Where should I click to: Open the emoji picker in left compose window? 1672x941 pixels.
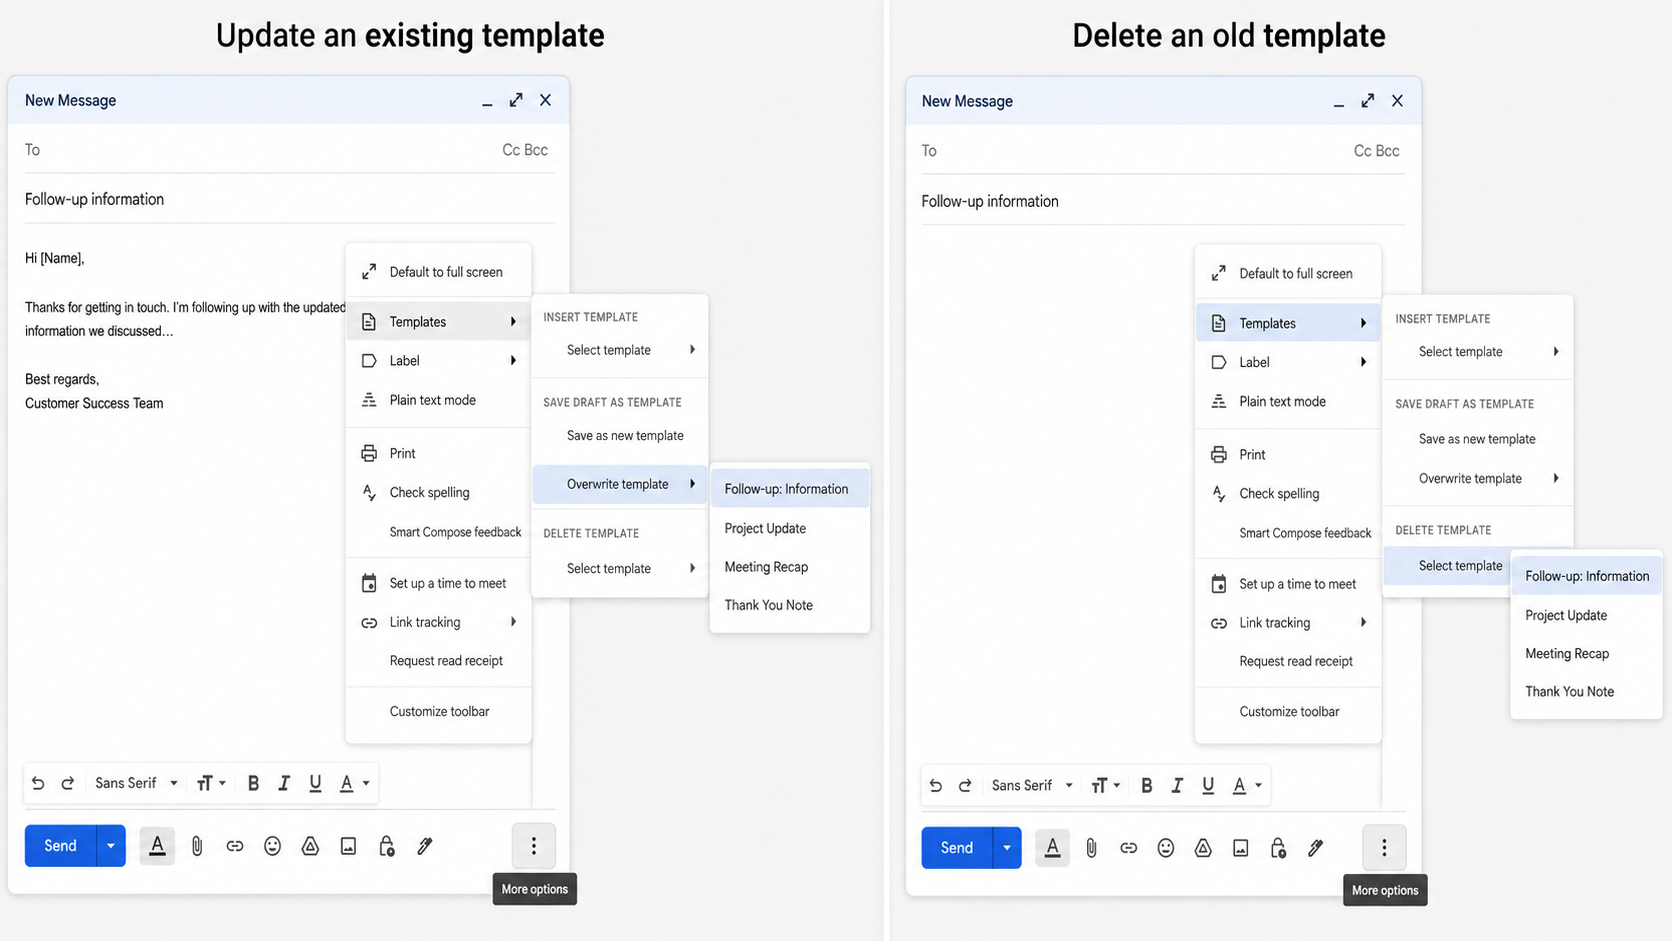(272, 846)
